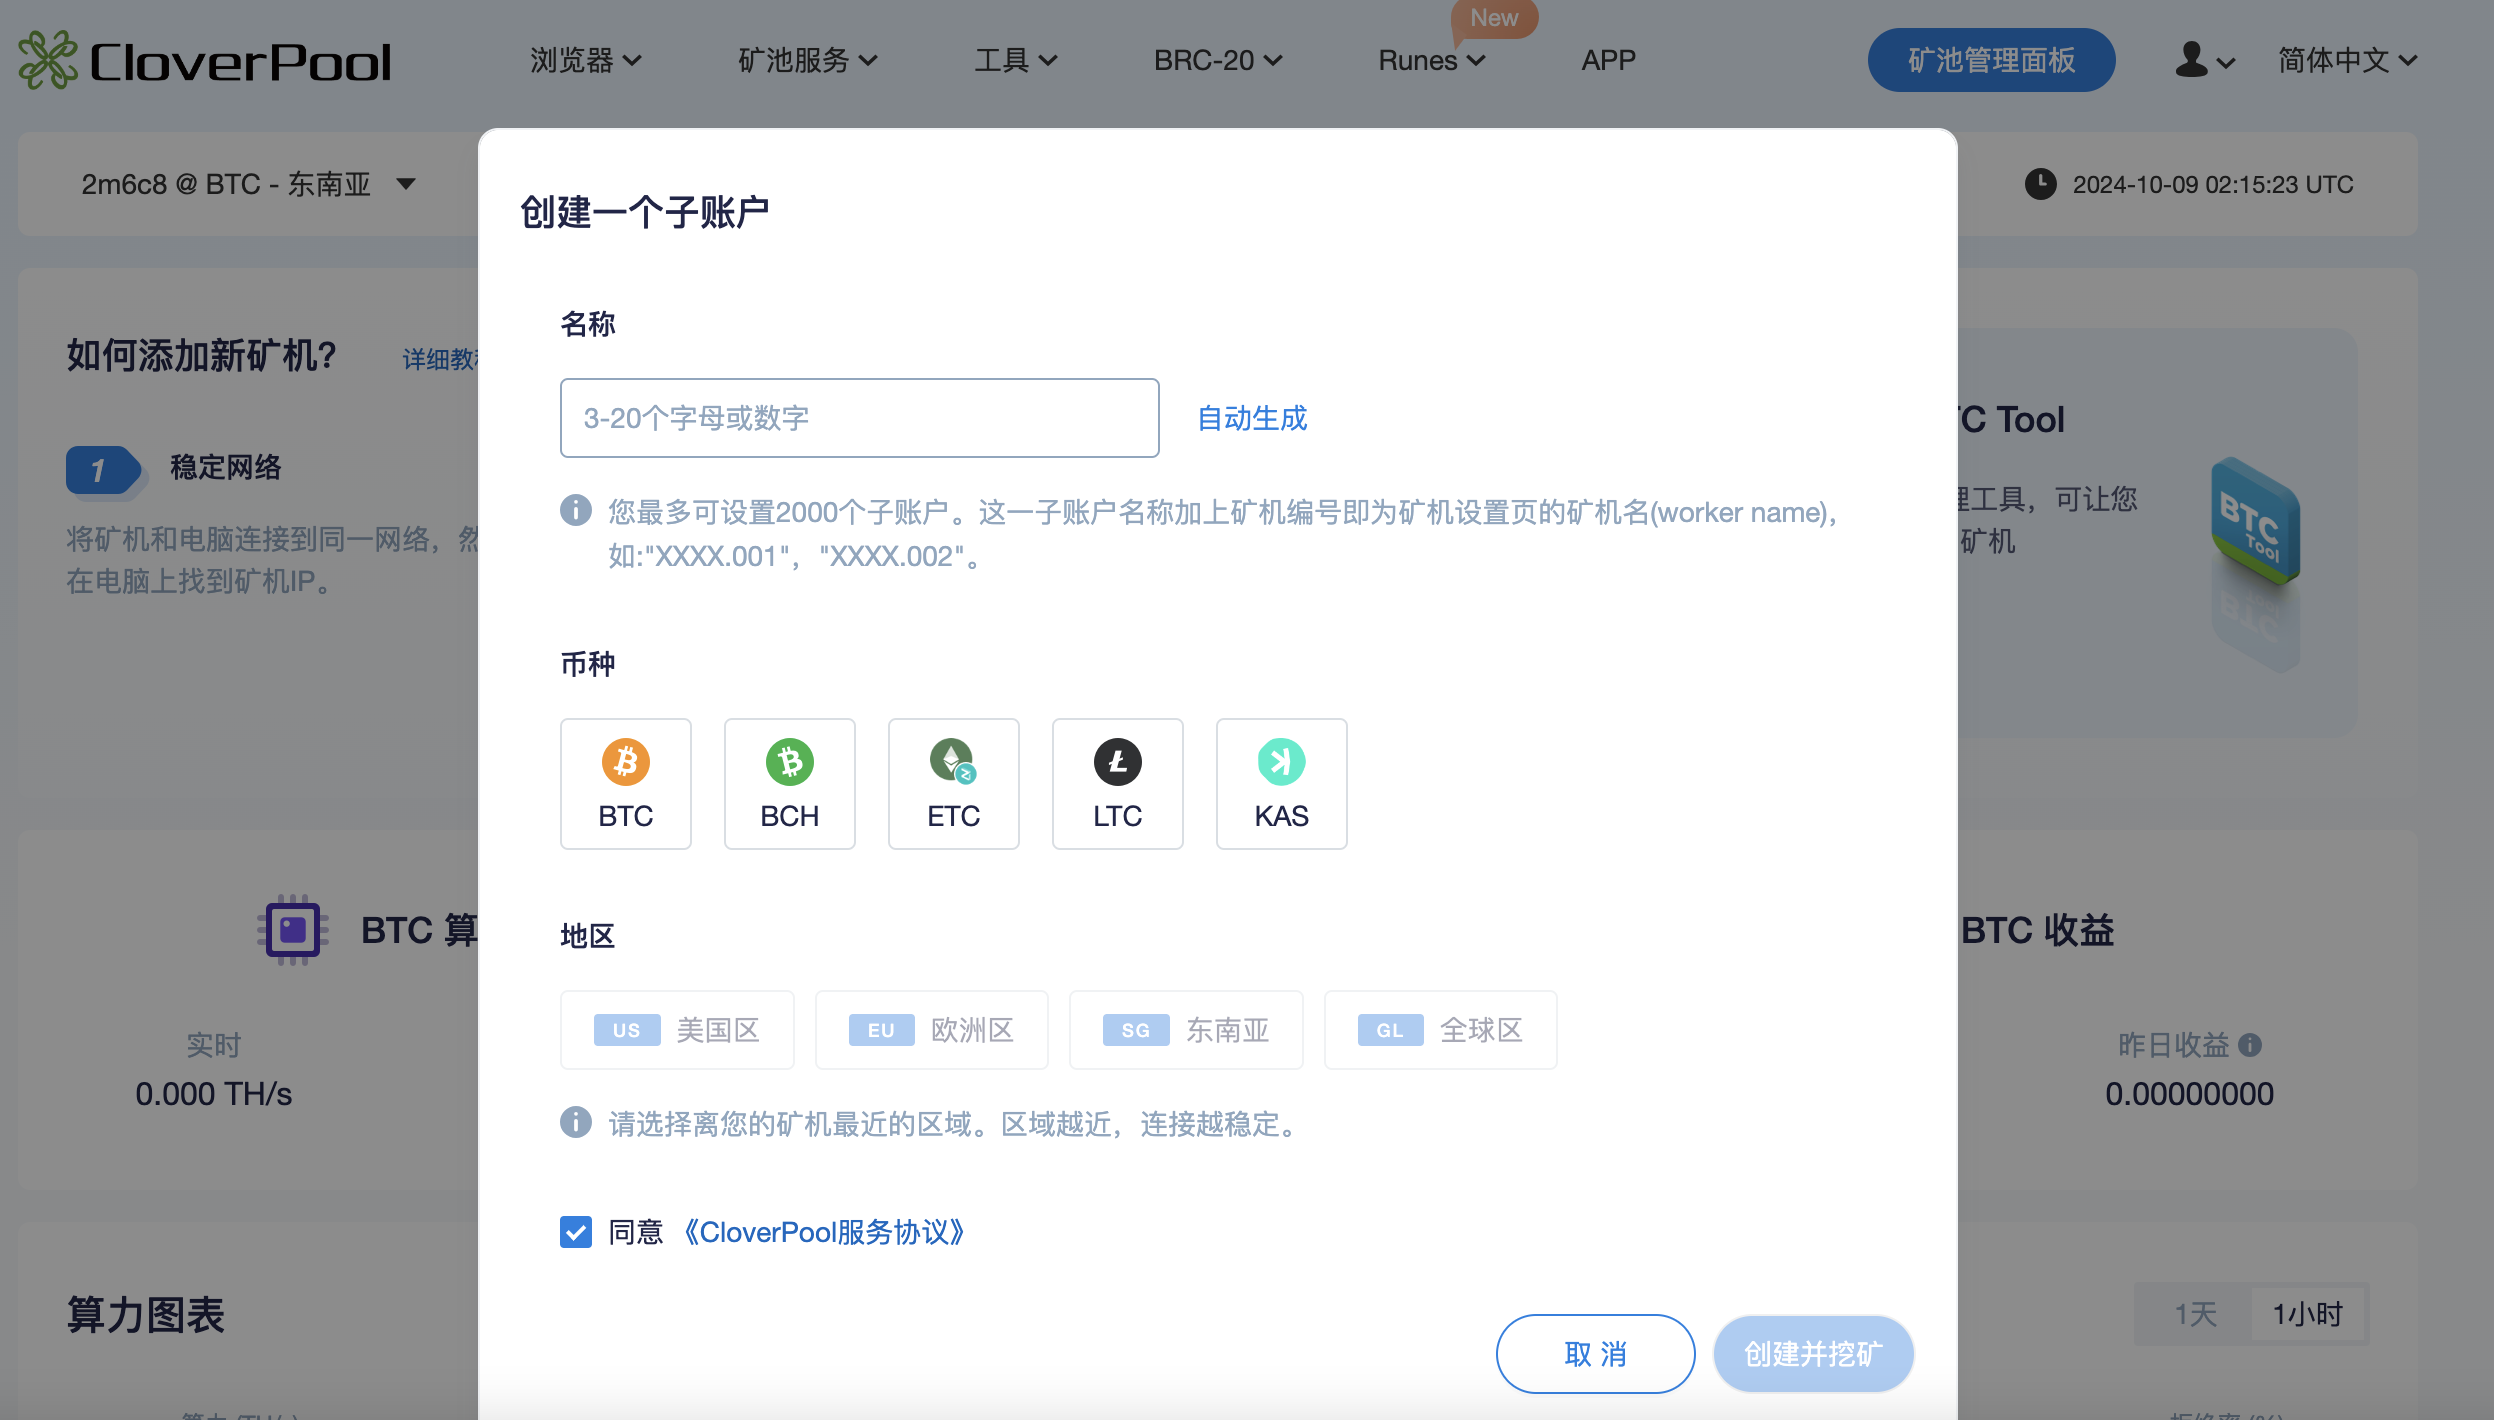Expand the 2m6c8 @ BTC account selector

245,184
